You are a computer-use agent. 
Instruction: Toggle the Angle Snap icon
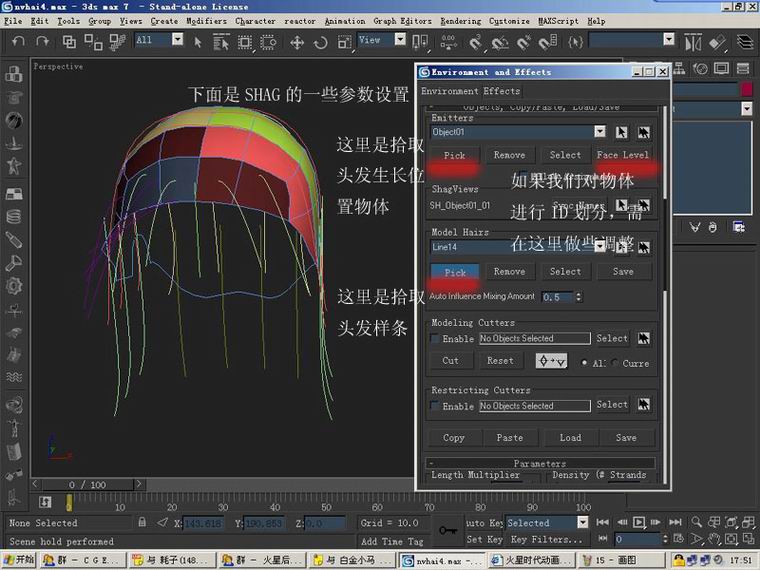point(499,44)
